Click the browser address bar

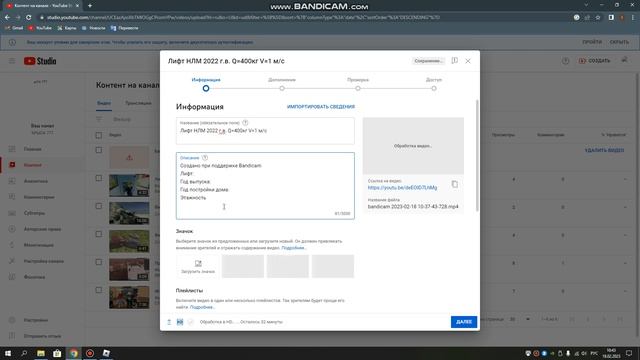click(302, 18)
